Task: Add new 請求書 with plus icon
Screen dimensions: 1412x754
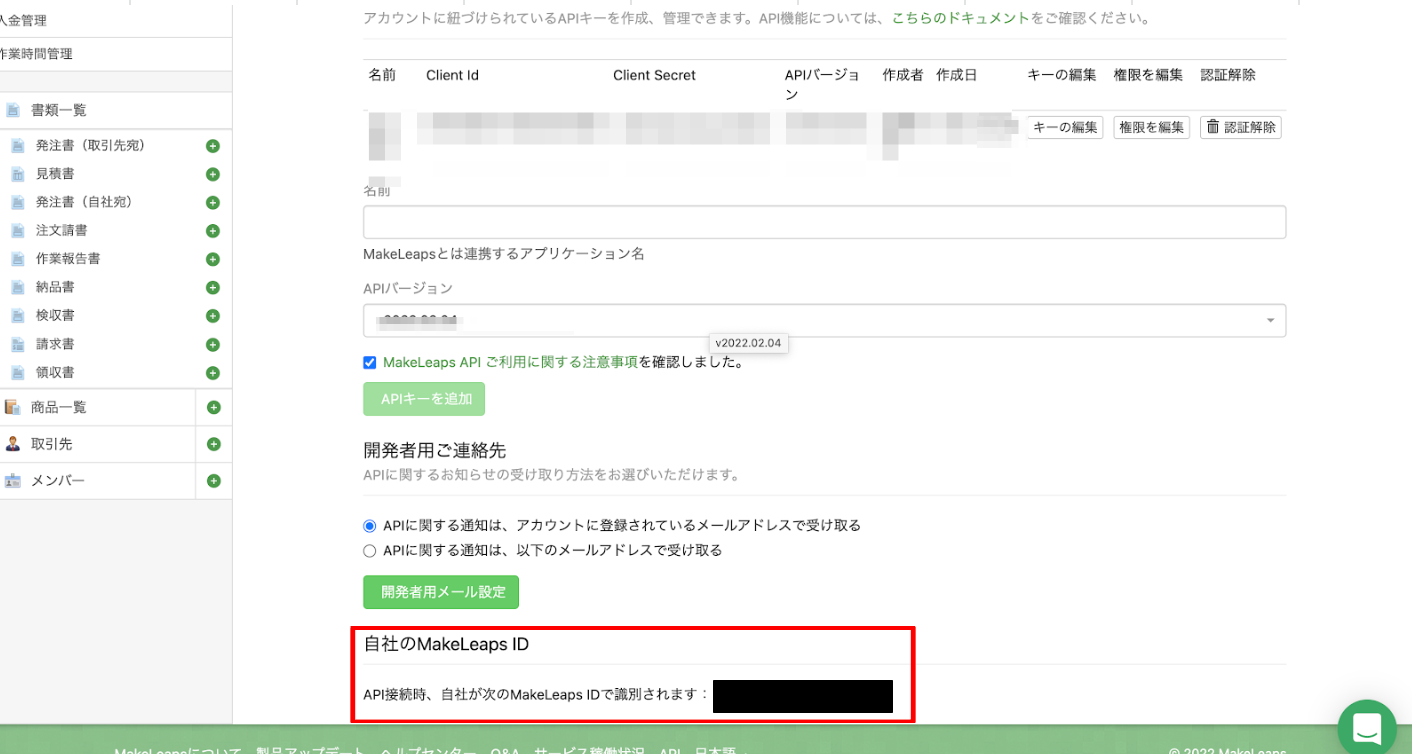Action: click(x=212, y=345)
